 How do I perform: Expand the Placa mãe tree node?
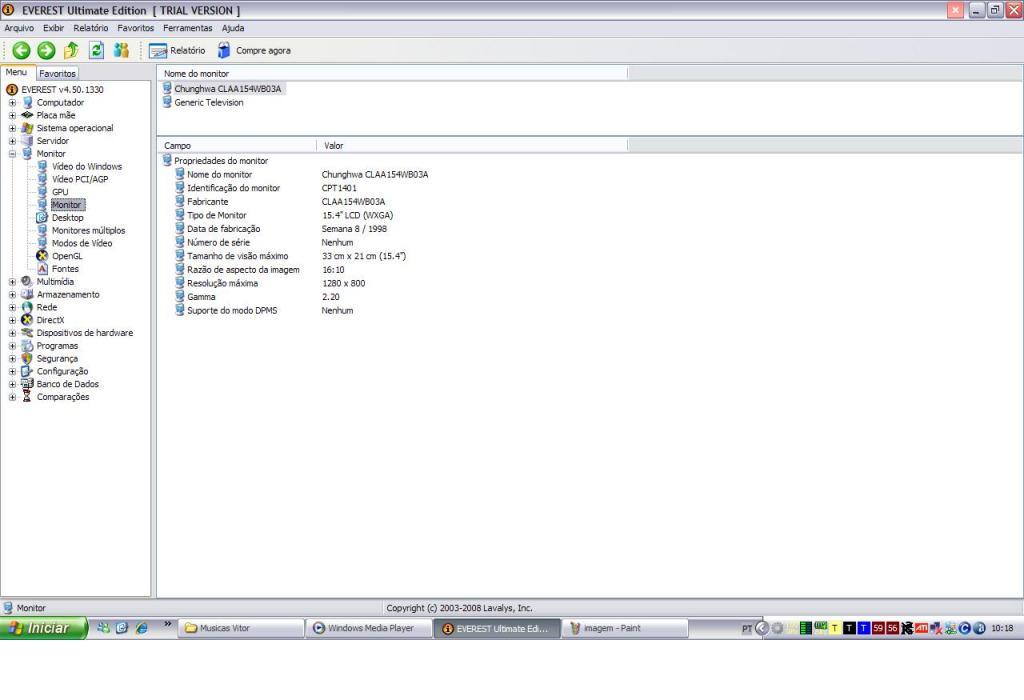[12, 116]
